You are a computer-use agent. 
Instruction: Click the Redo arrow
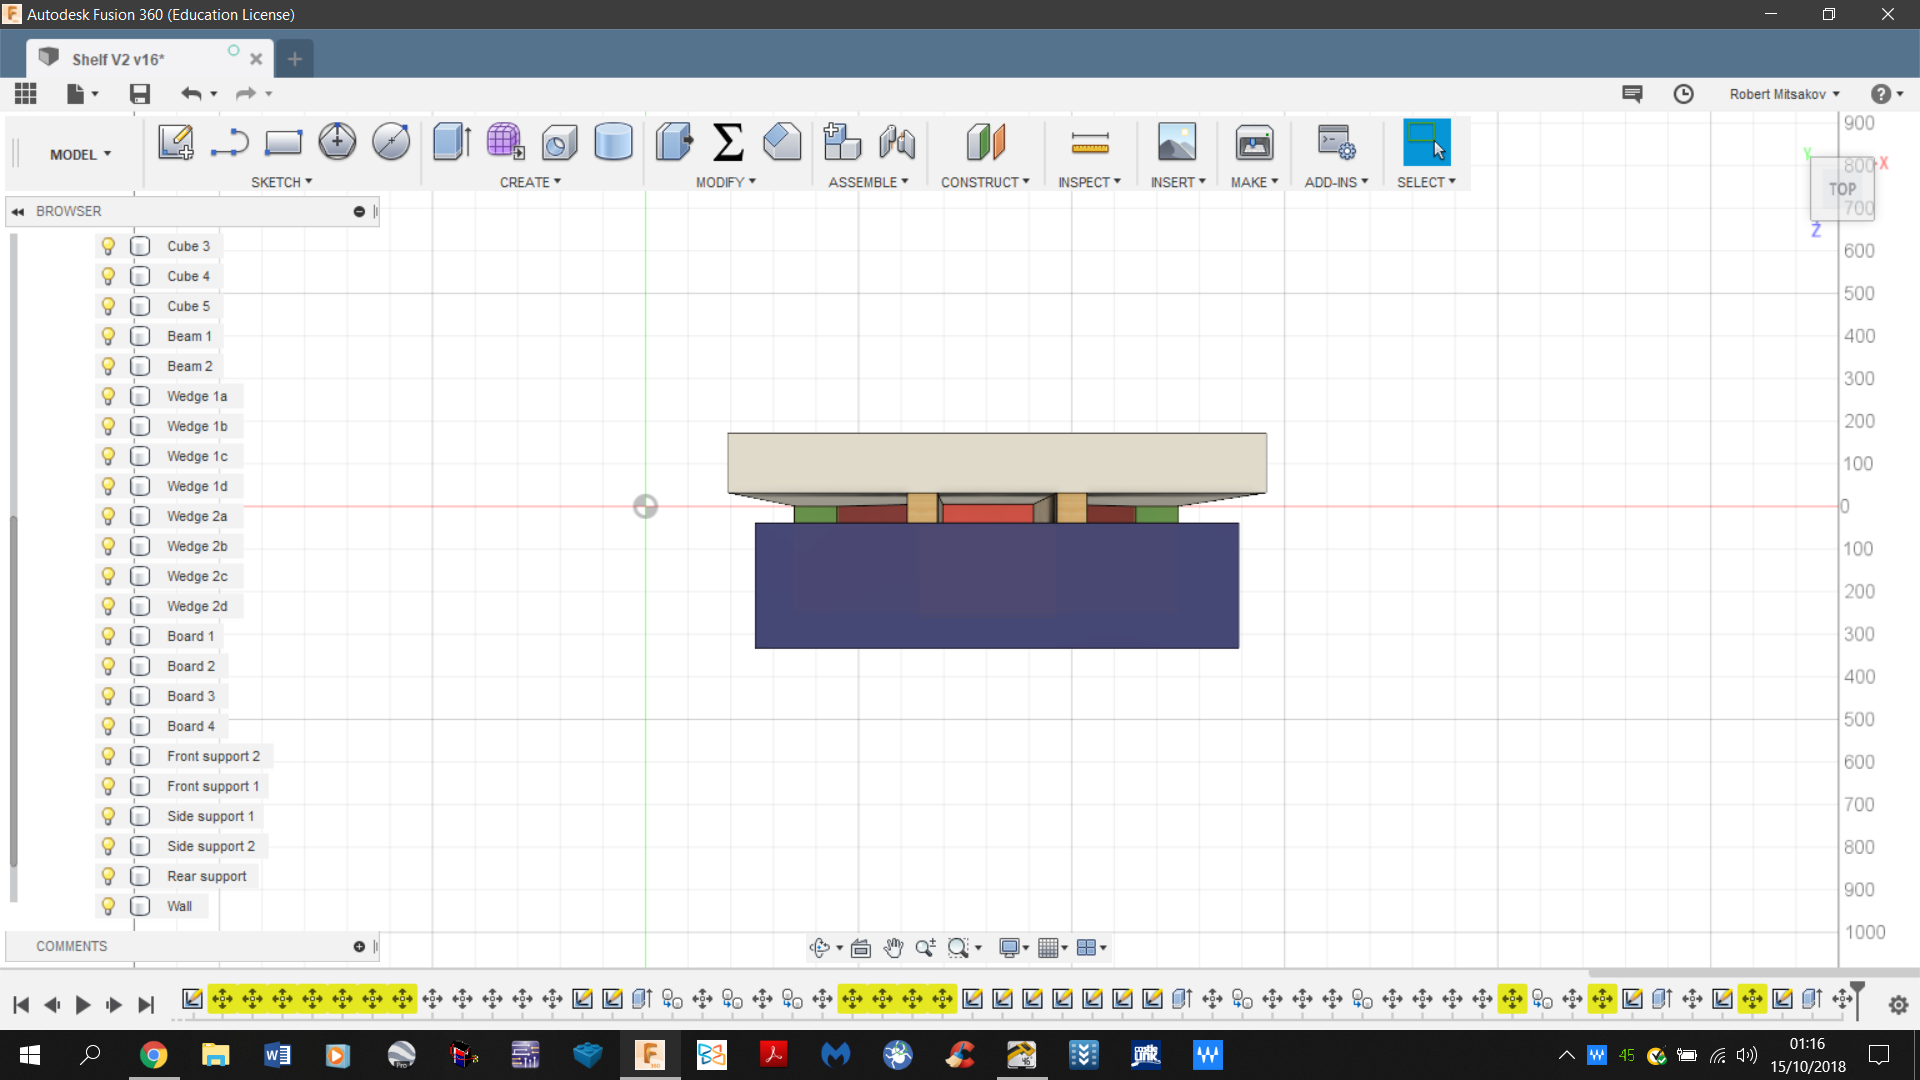click(245, 93)
